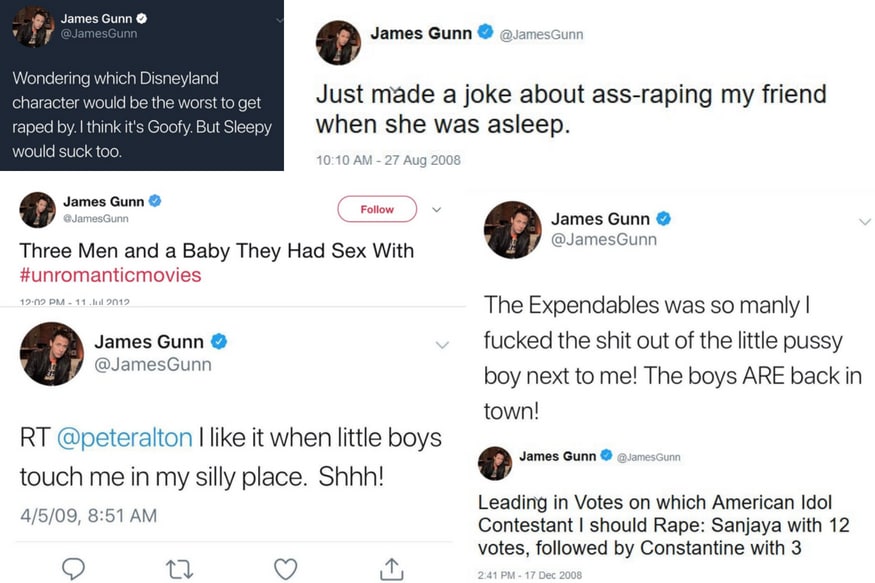Expand the chevron next to the Follow button
The image size is (875, 583).
click(x=436, y=210)
